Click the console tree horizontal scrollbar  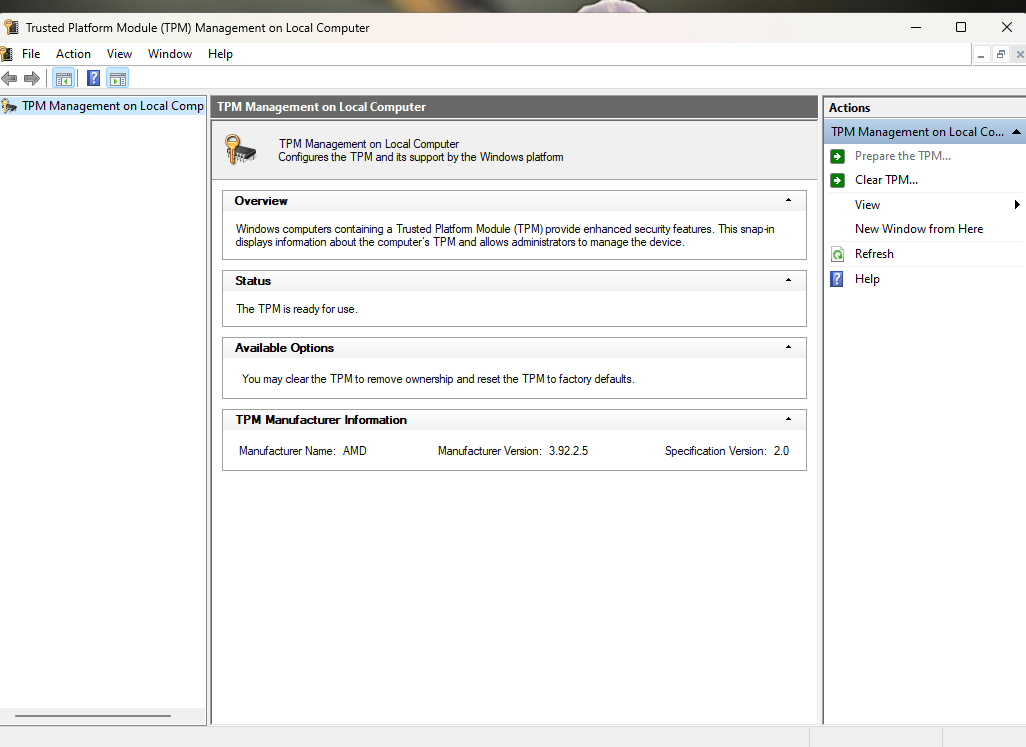click(x=93, y=716)
